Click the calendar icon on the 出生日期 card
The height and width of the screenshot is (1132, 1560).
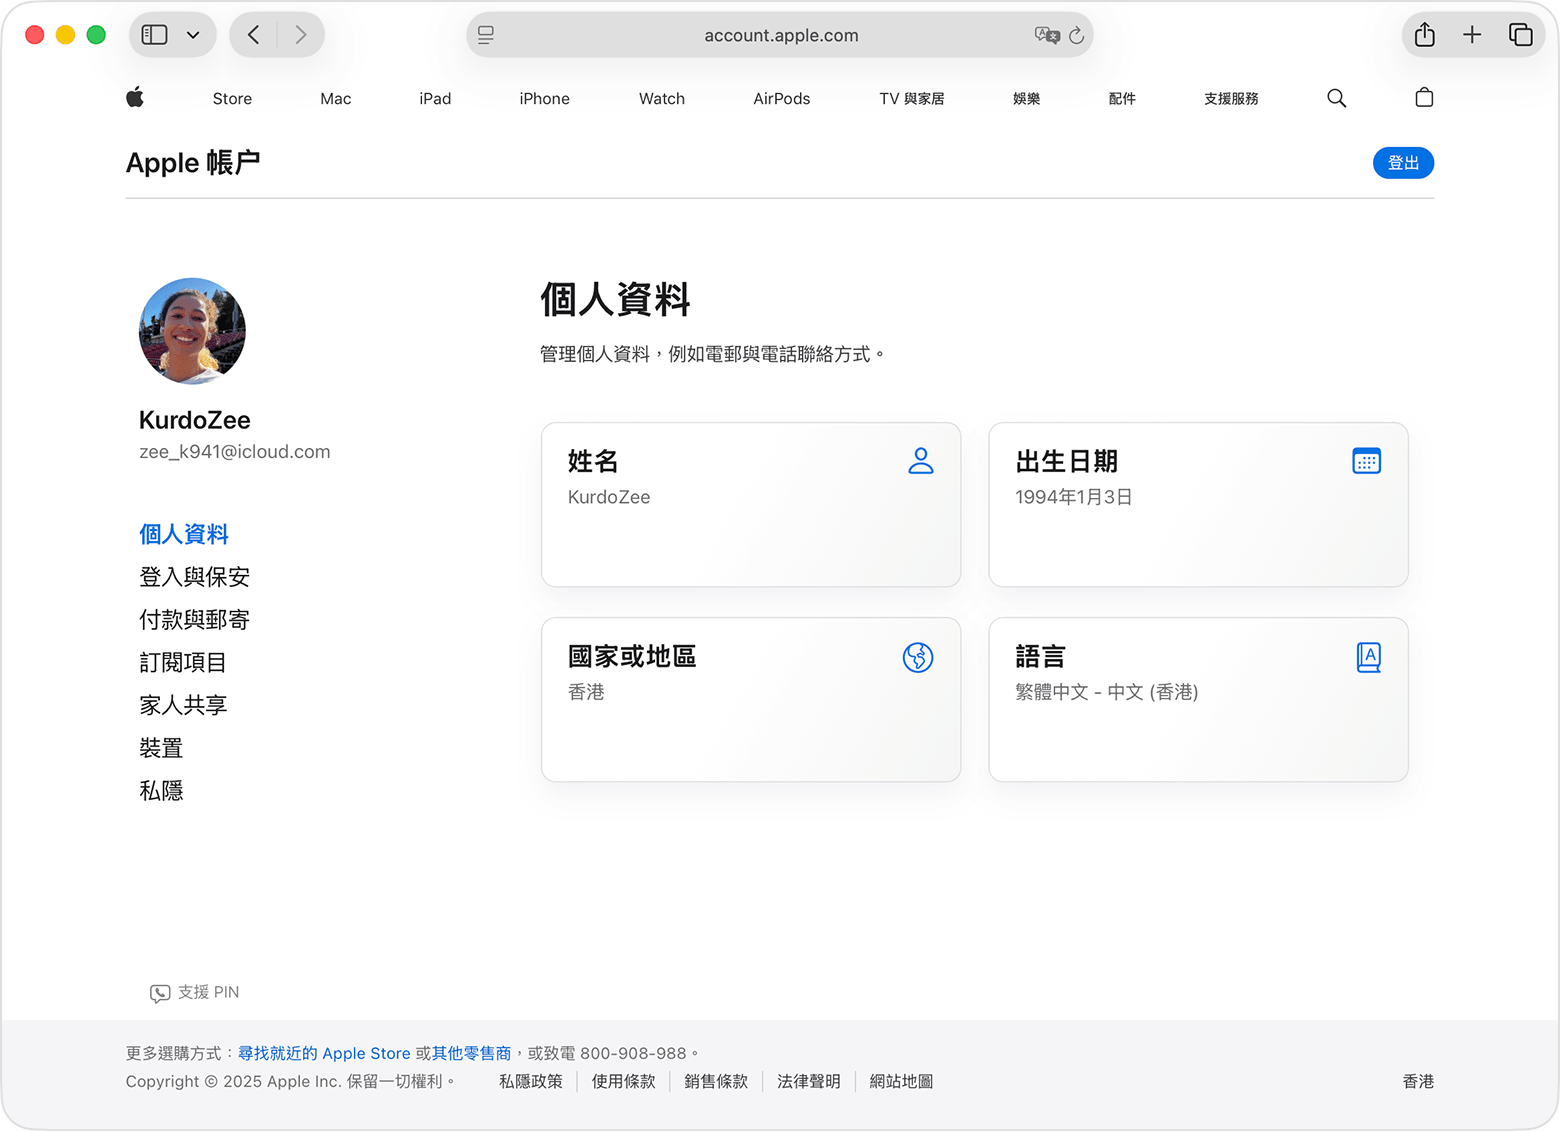point(1367,461)
